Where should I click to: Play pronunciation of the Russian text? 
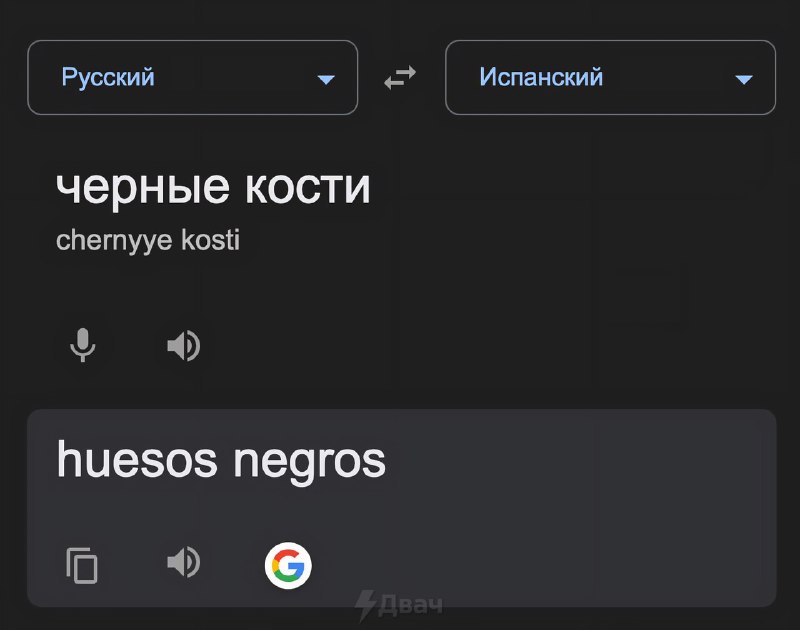point(183,345)
